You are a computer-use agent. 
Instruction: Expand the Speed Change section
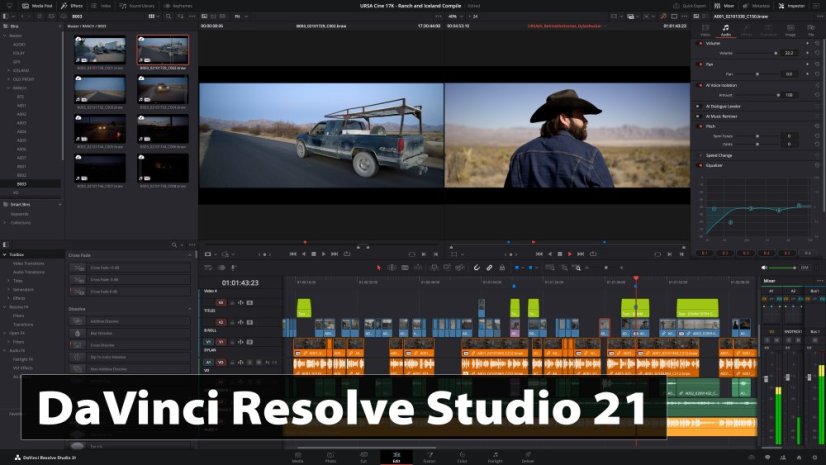(x=719, y=155)
